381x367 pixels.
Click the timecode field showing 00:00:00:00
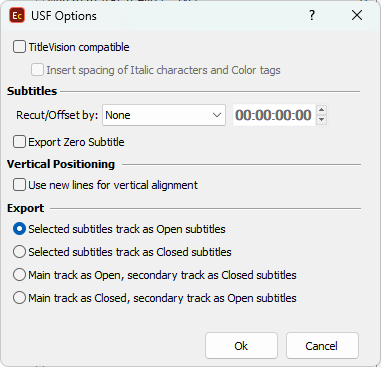point(274,115)
